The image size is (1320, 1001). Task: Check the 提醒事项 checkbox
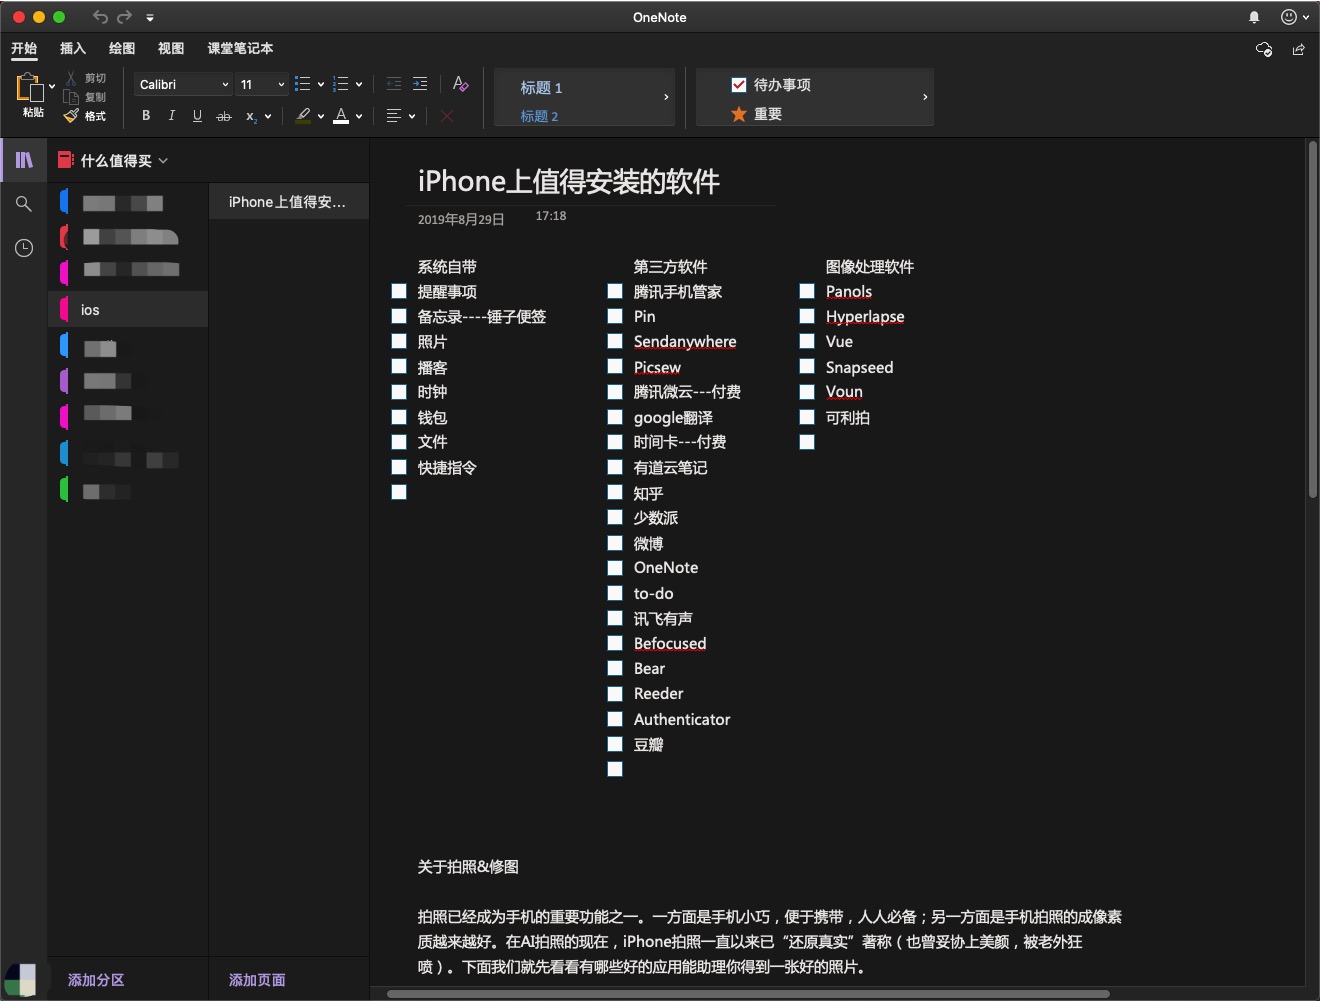398,291
